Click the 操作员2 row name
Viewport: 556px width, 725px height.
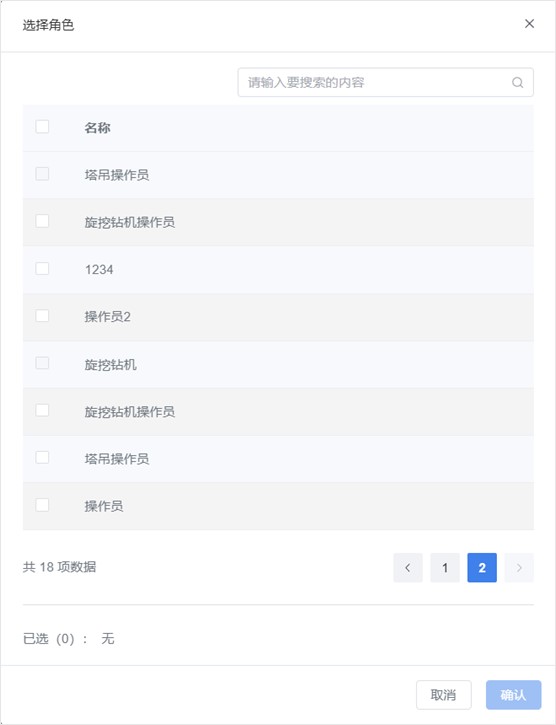click(x=107, y=317)
